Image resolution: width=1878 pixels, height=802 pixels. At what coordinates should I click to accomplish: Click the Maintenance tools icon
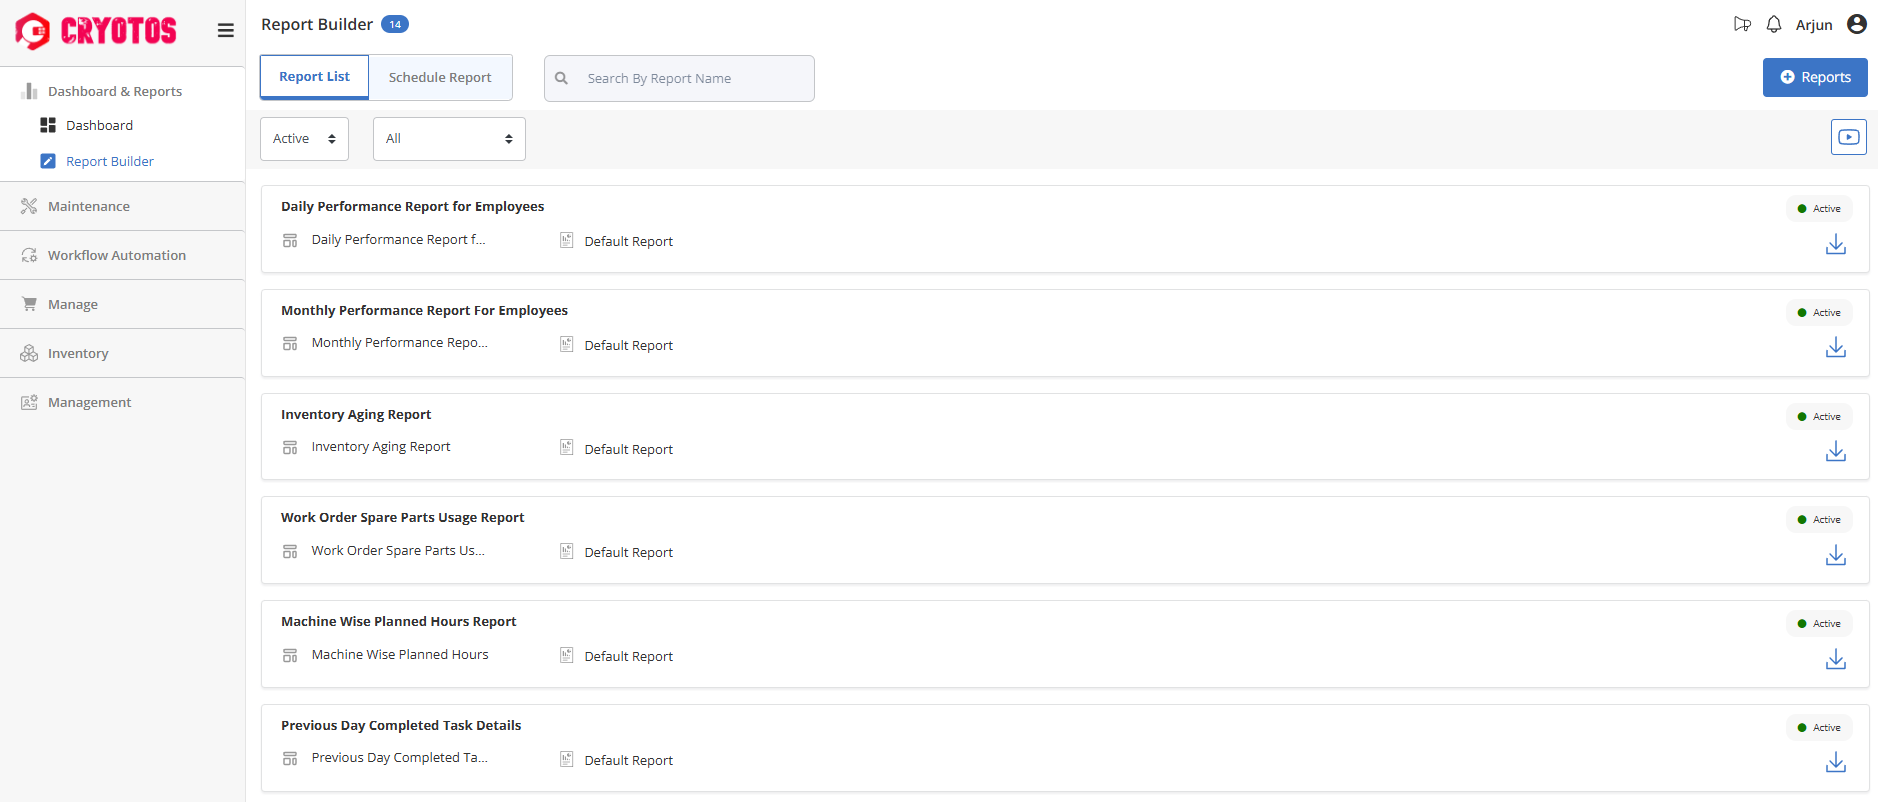click(29, 206)
